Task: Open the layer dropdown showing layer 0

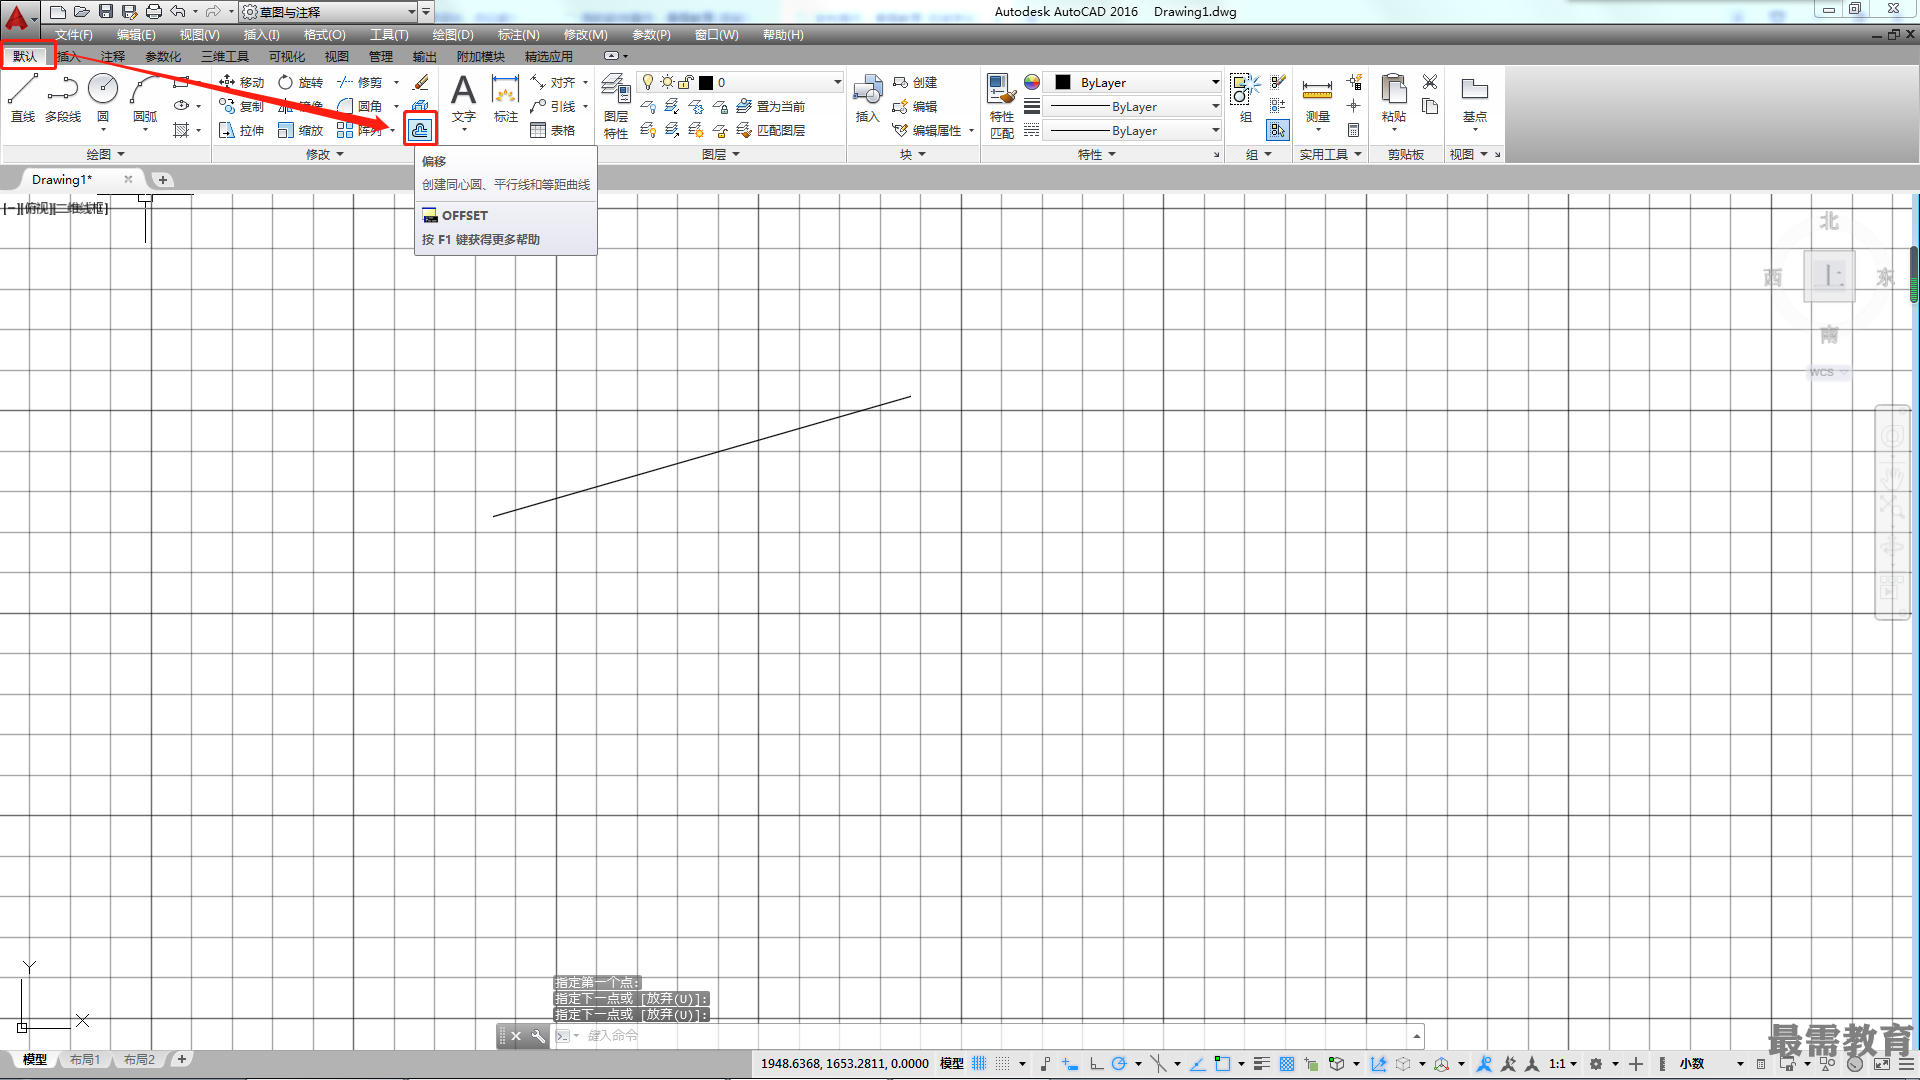Action: (741, 82)
